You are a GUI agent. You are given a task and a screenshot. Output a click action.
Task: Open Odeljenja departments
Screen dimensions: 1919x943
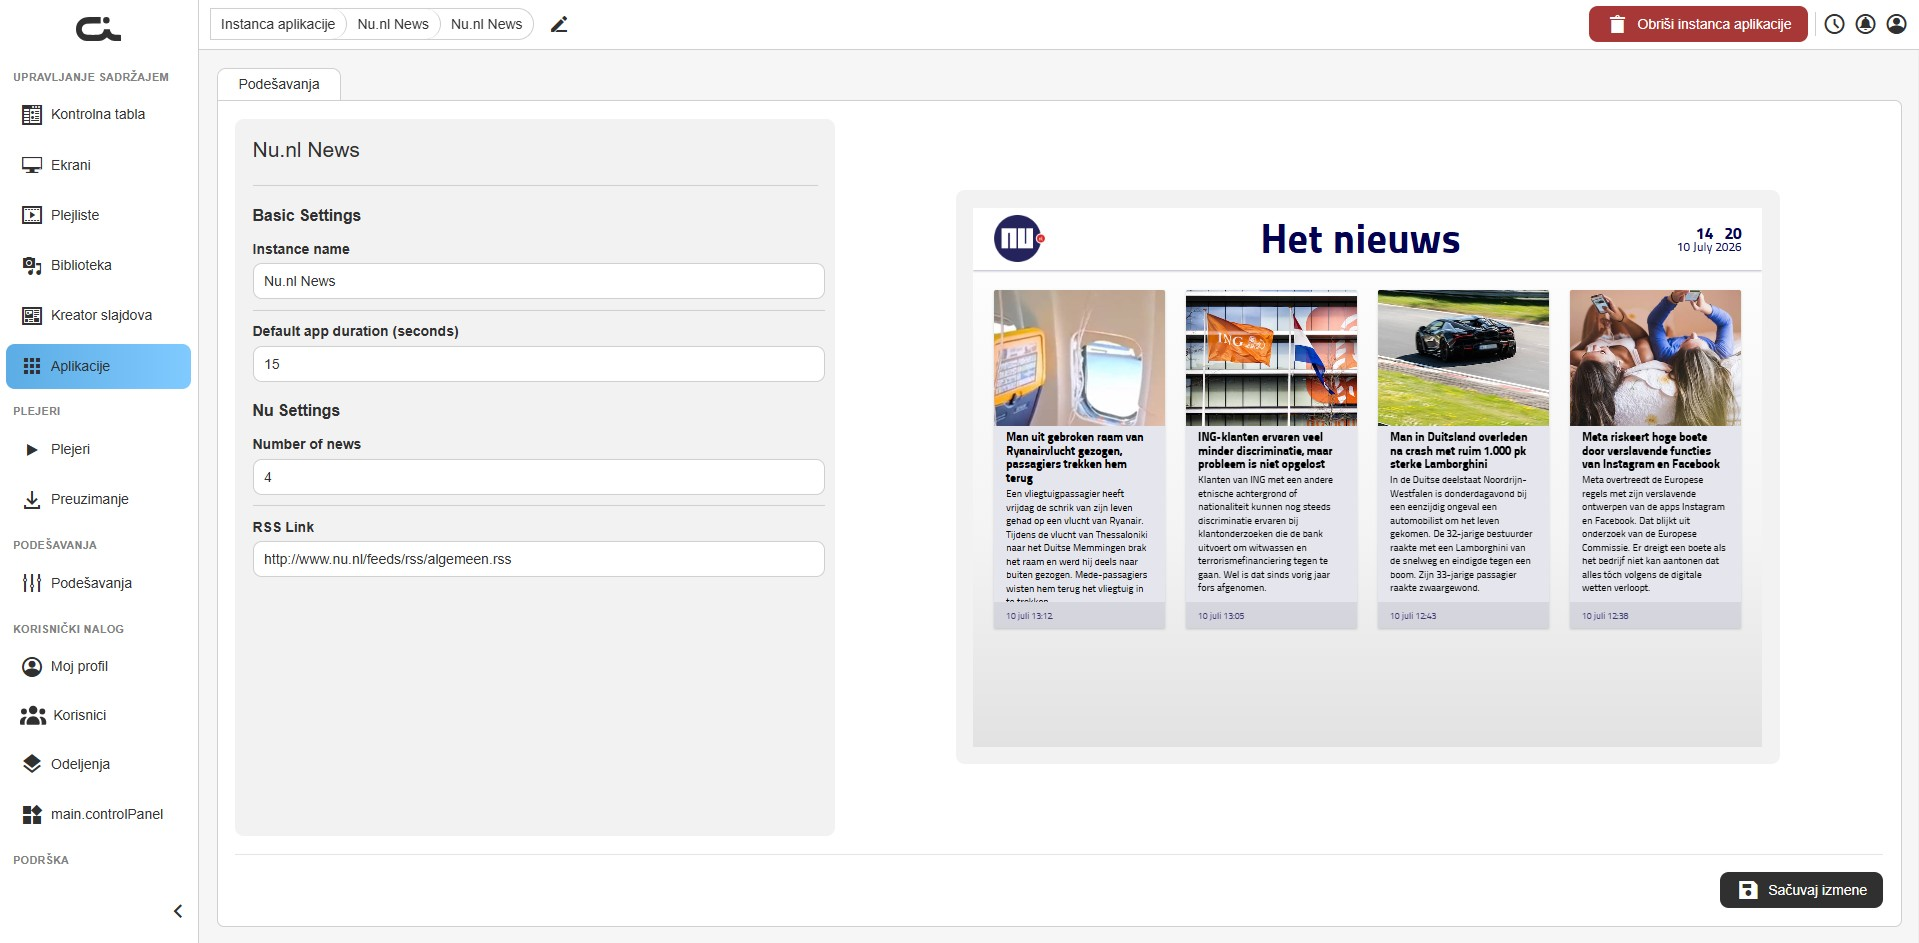(98, 764)
